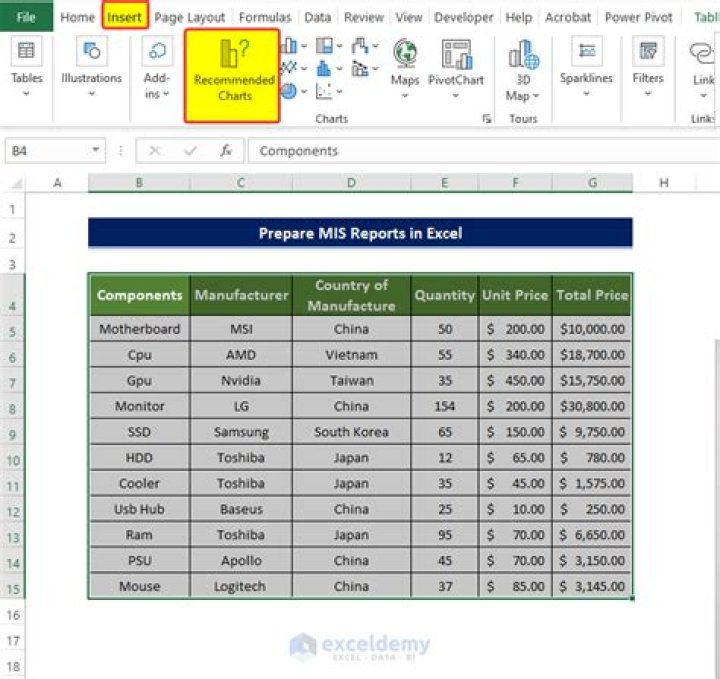Open the pie chart dropdown arrow
The width and height of the screenshot is (720, 679).
pos(304,91)
